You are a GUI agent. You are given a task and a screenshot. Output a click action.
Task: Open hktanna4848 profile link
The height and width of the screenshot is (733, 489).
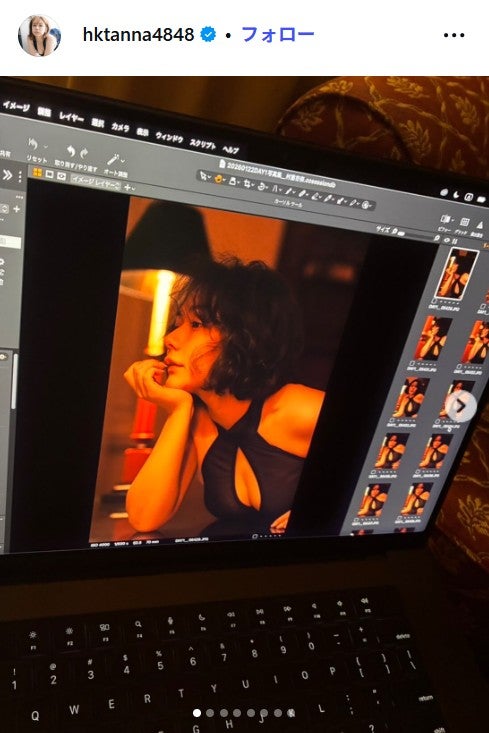coord(138,35)
